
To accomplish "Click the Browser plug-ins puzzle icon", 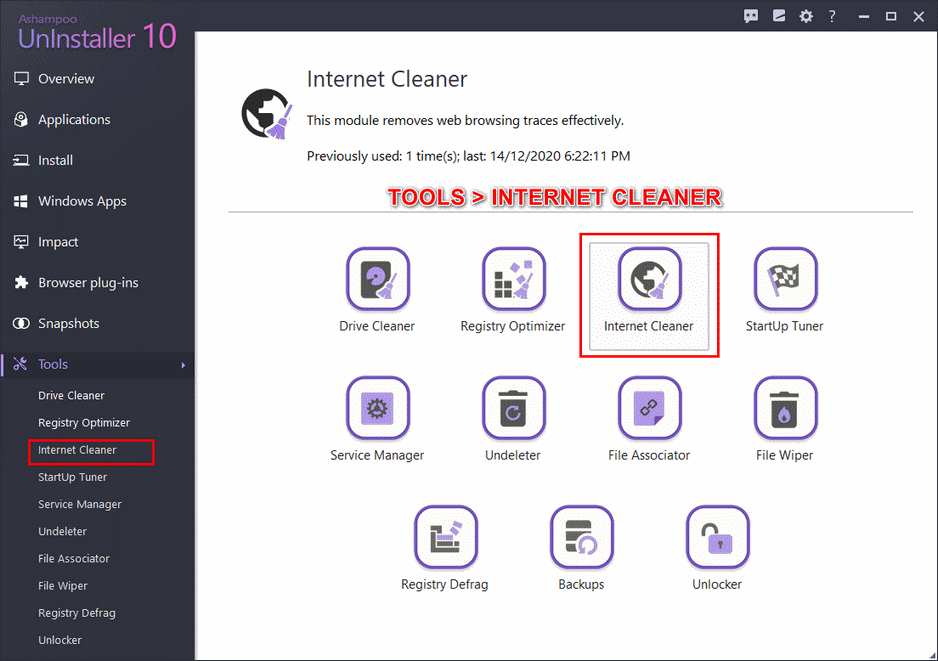I will 21,282.
